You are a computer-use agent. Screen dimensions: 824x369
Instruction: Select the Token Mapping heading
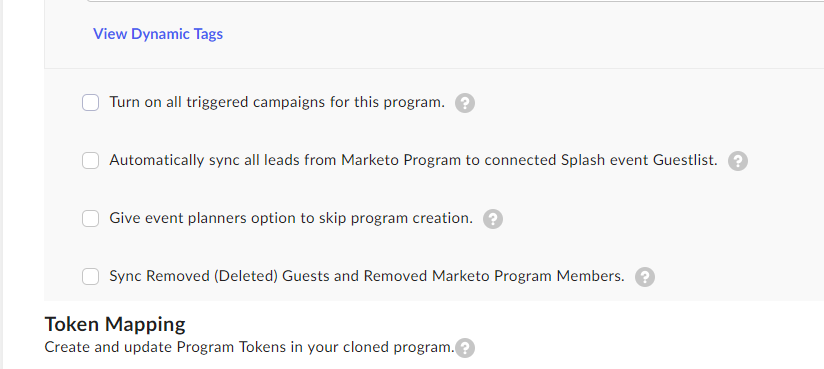[x=115, y=324]
